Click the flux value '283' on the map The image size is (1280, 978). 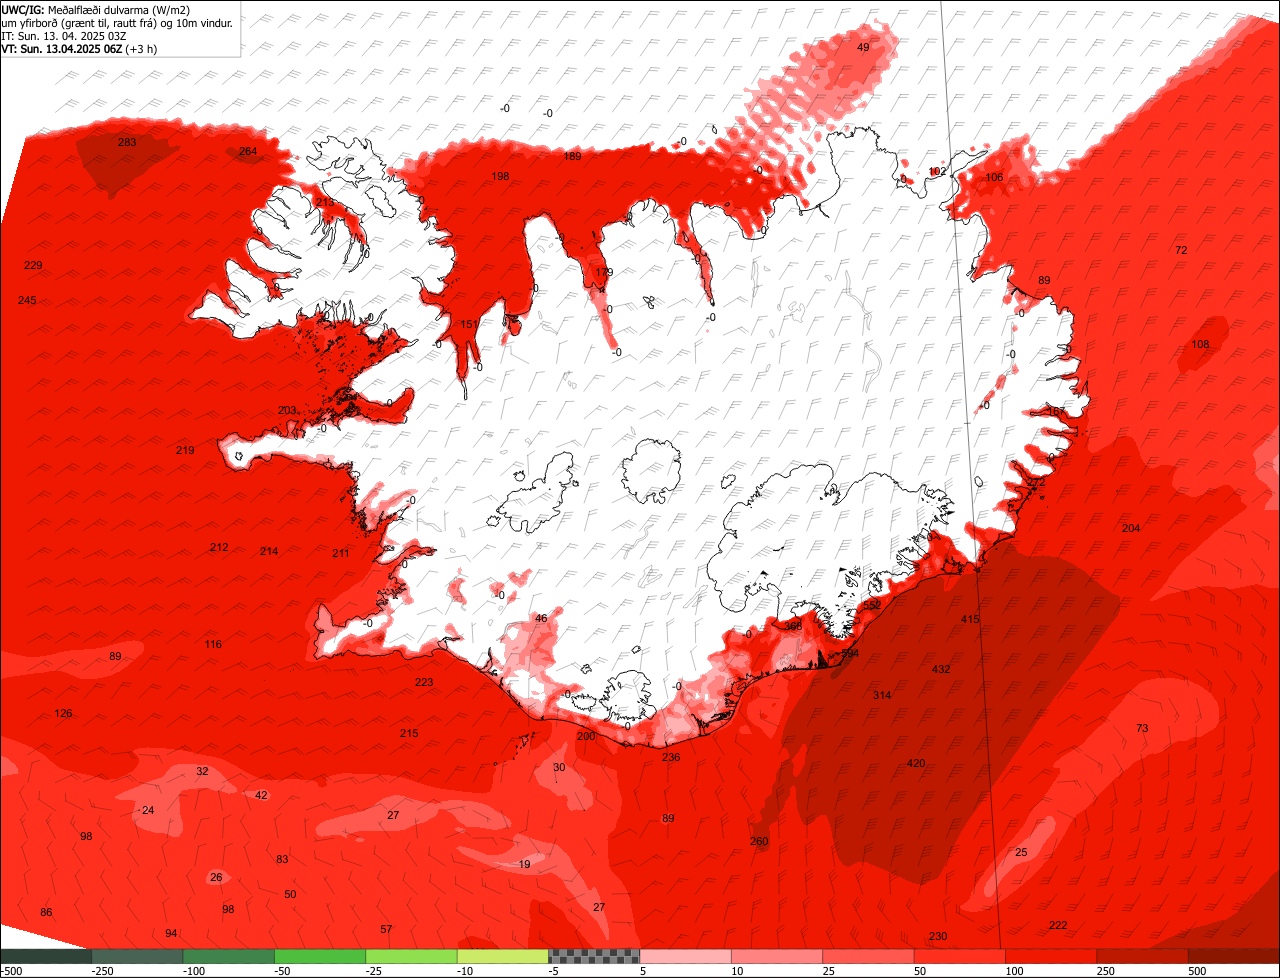127,142
